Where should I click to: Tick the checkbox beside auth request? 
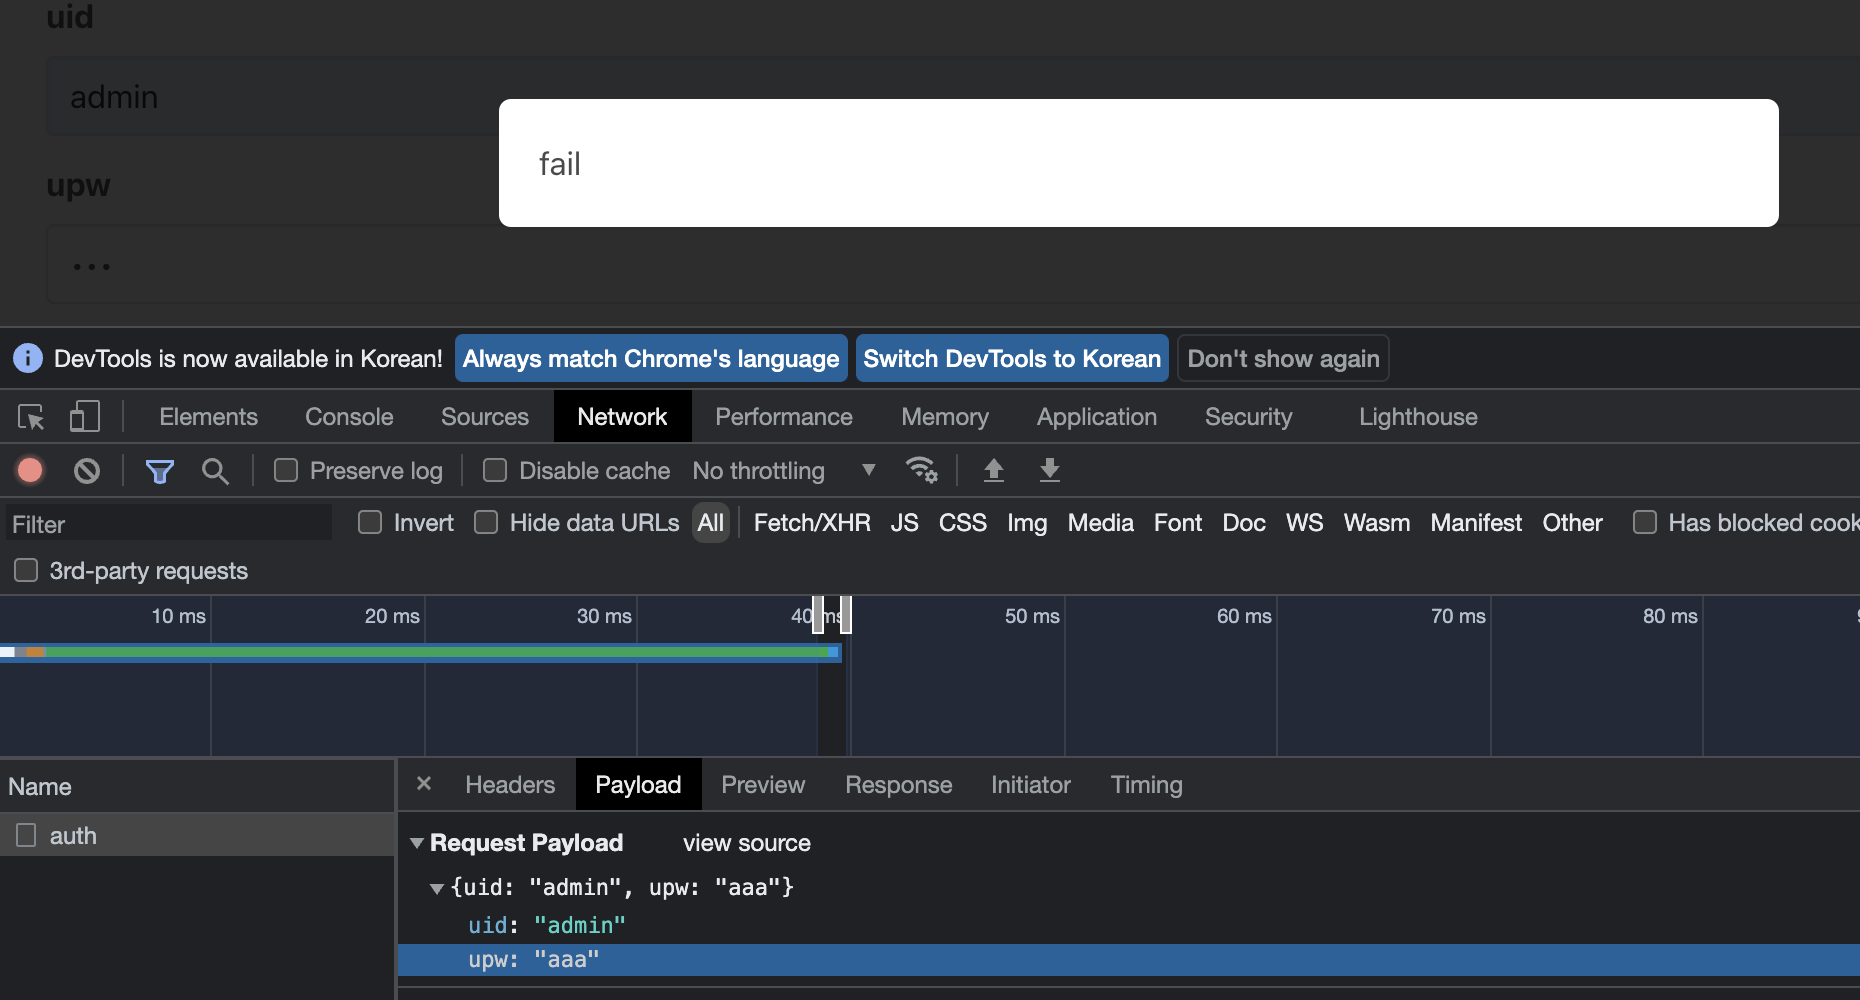tap(26, 835)
